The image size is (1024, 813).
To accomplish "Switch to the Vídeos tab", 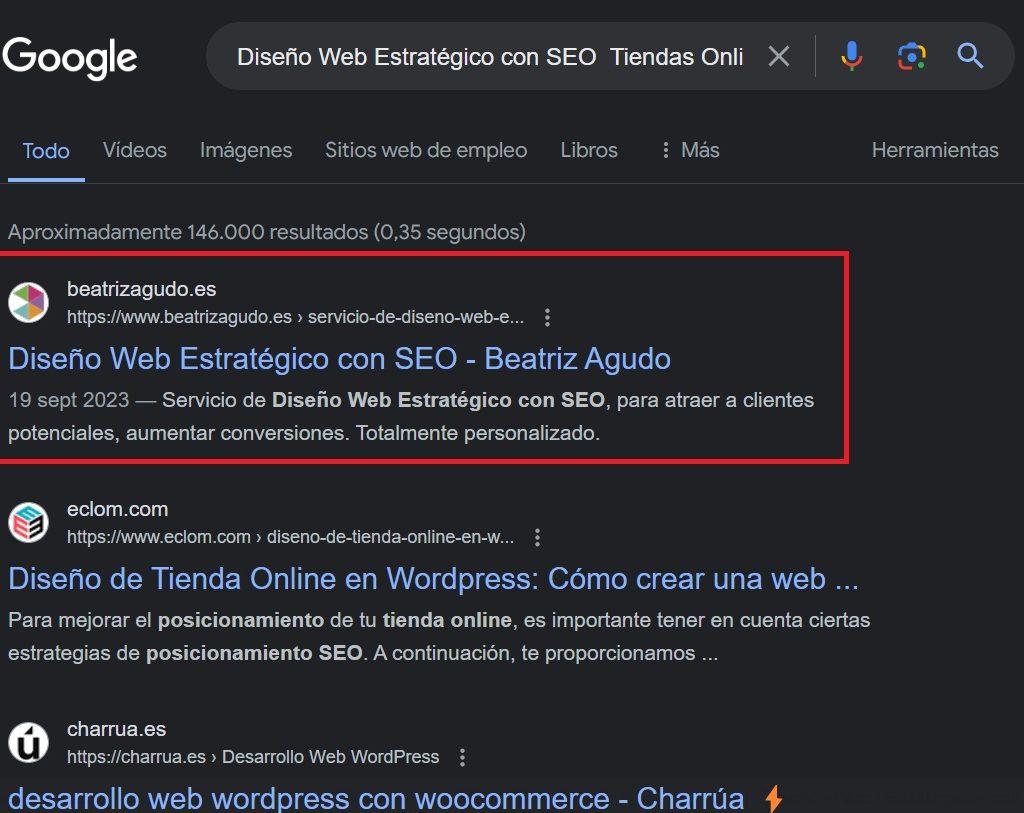I will (134, 150).
